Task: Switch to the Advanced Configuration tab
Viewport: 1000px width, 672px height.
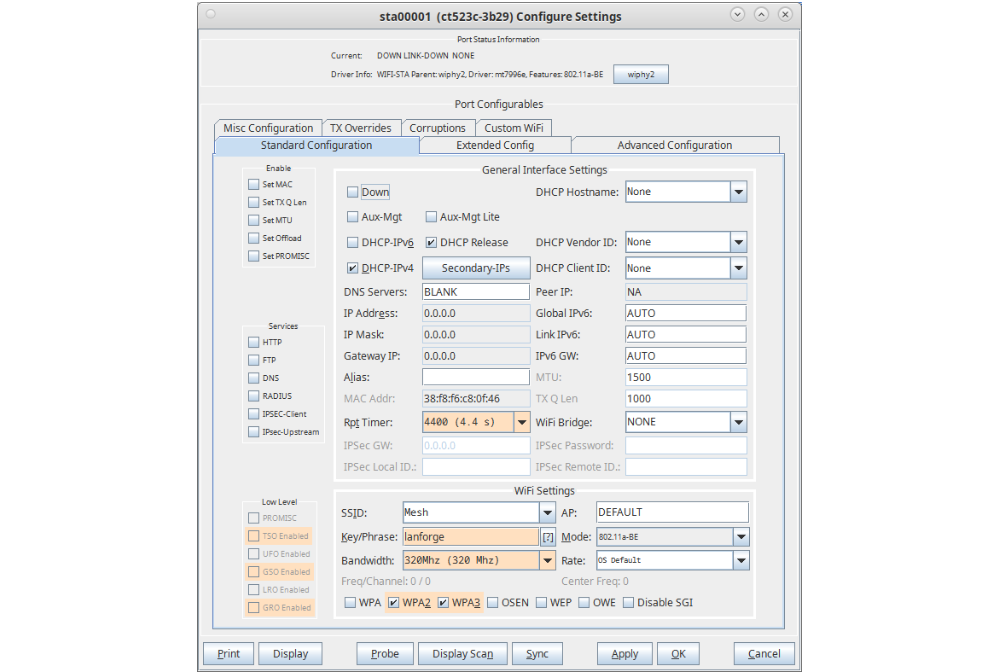Action: pyautogui.click(x=674, y=146)
